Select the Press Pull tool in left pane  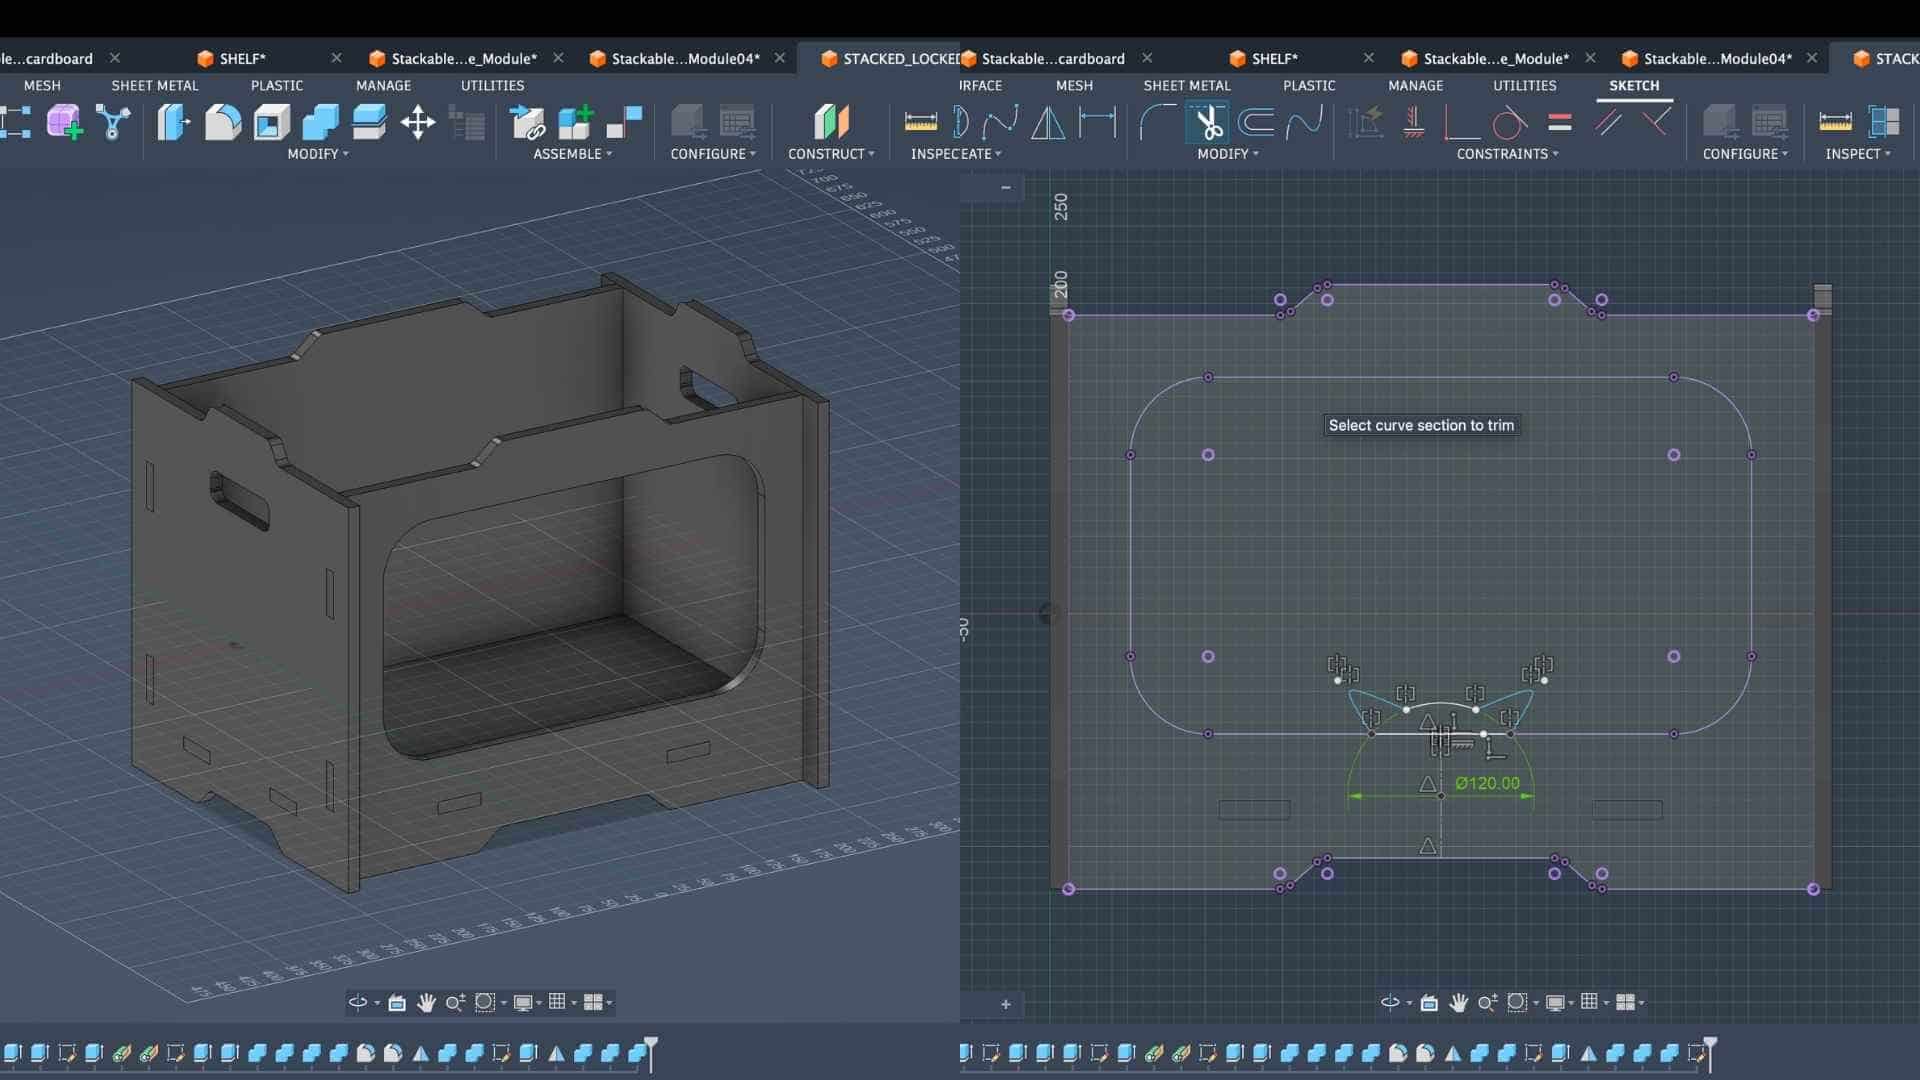tap(174, 123)
